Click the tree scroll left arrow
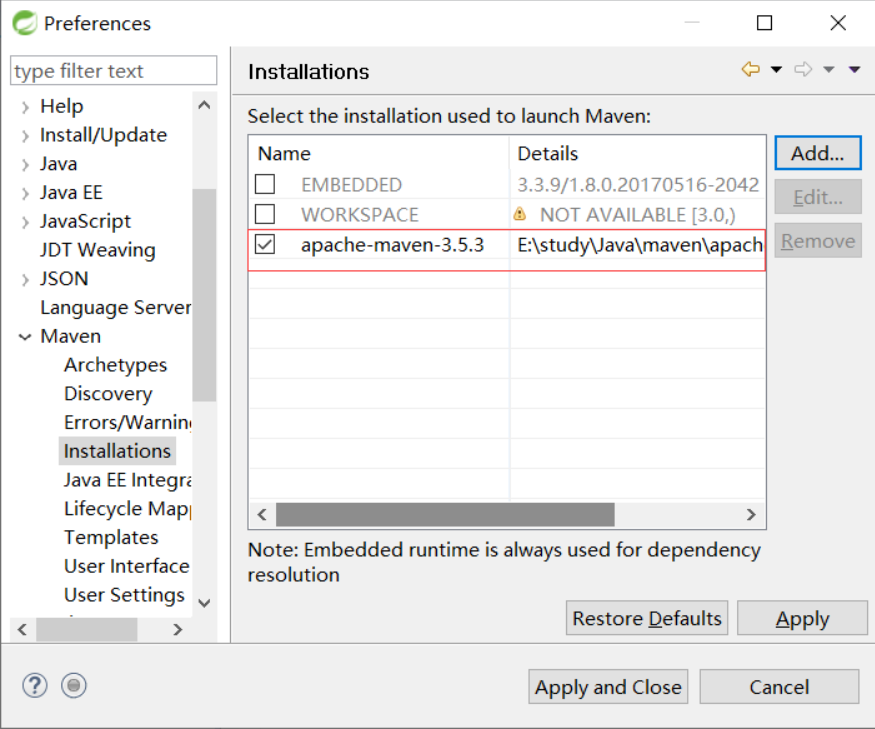This screenshot has height=729, width=875. (x=22, y=630)
